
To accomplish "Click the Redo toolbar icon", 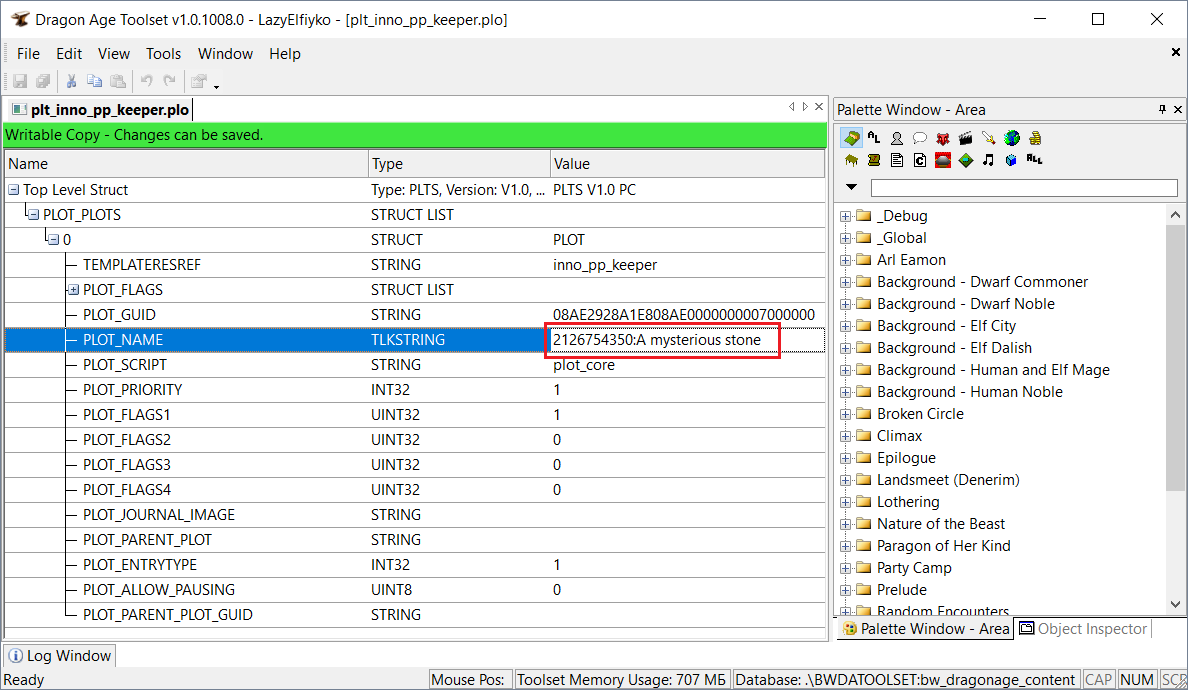I will [x=170, y=81].
